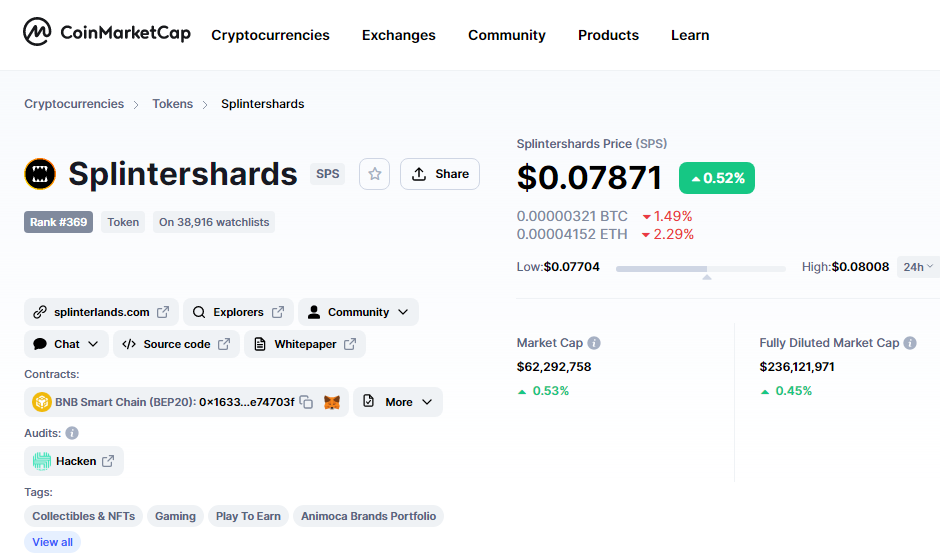Click the 0.45% fully diluted change
The height and width of the screenshot is (555, 940).
coord(786,391)
